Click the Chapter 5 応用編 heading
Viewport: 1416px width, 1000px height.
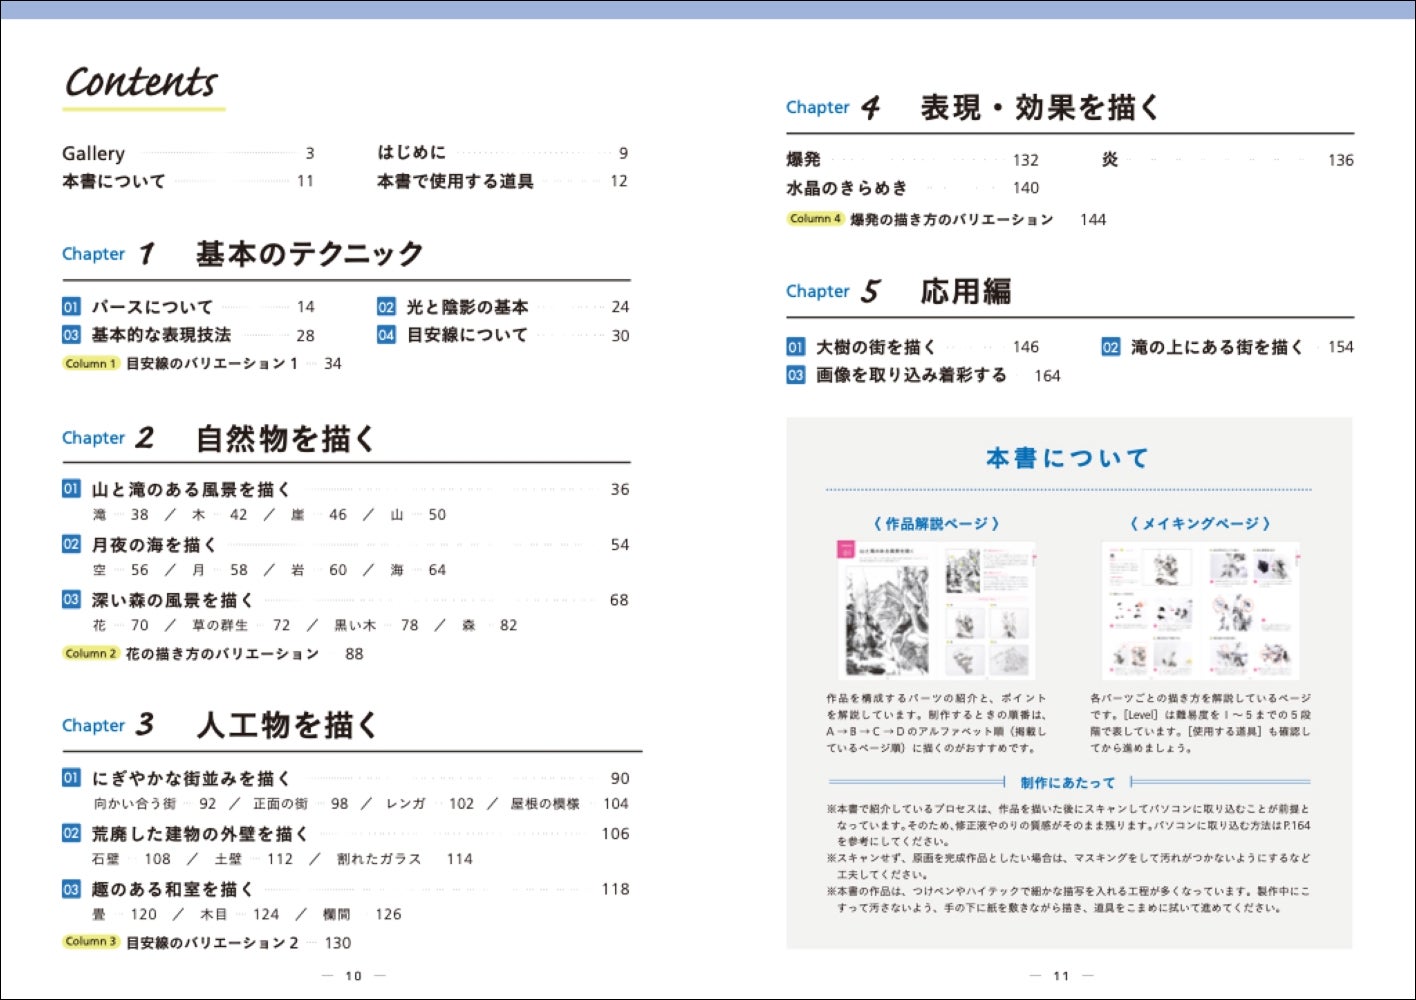[x=899, y=291]
